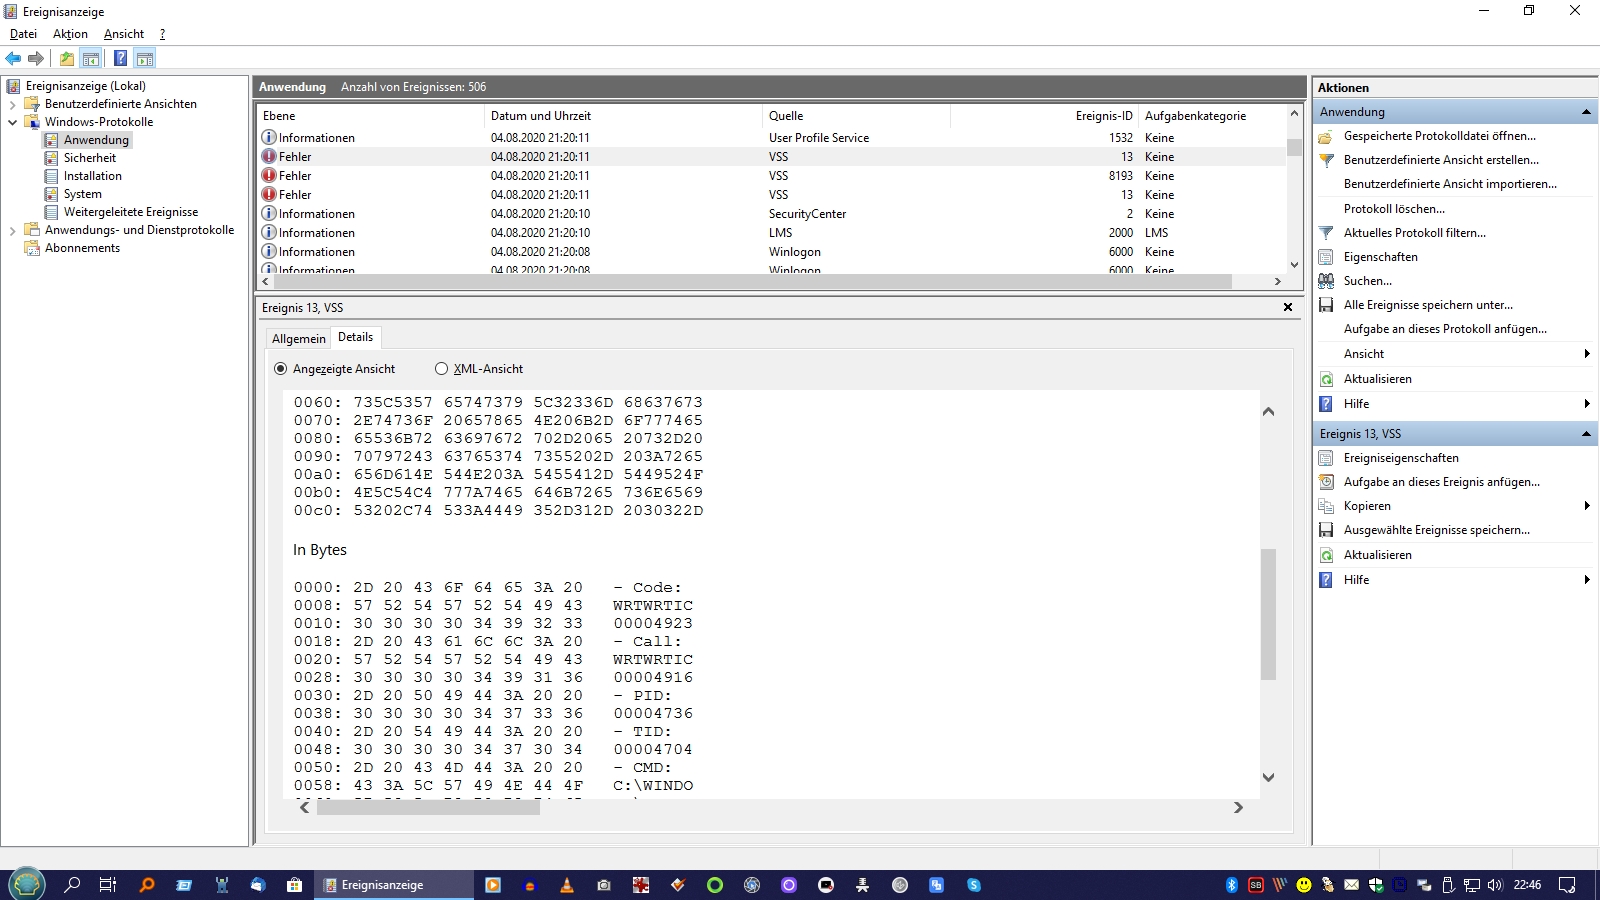
Task: Click the Kopieren copy icon
Action: click(x=1326, y=506)
